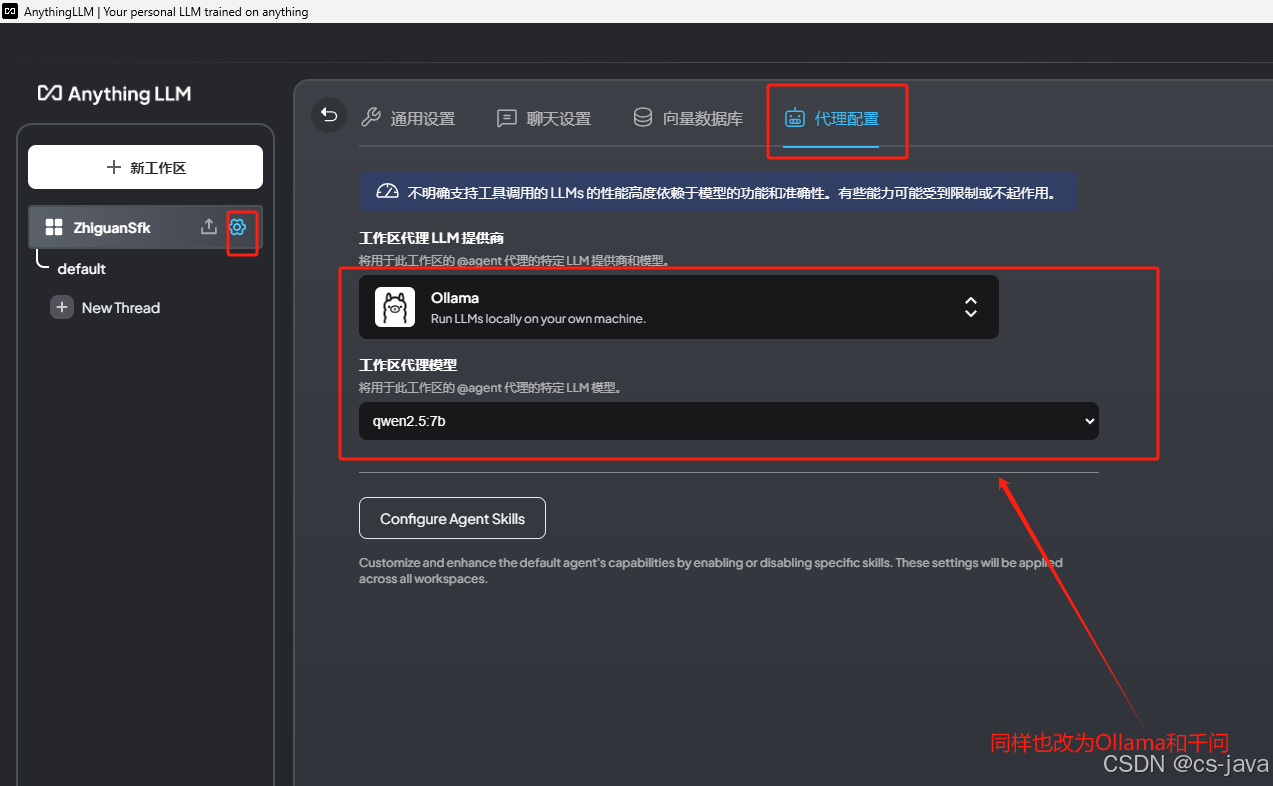The height and width of the screenshot is (786, 1273).
Task: Select the 代理配置 tab
Action: pos(831,118)
